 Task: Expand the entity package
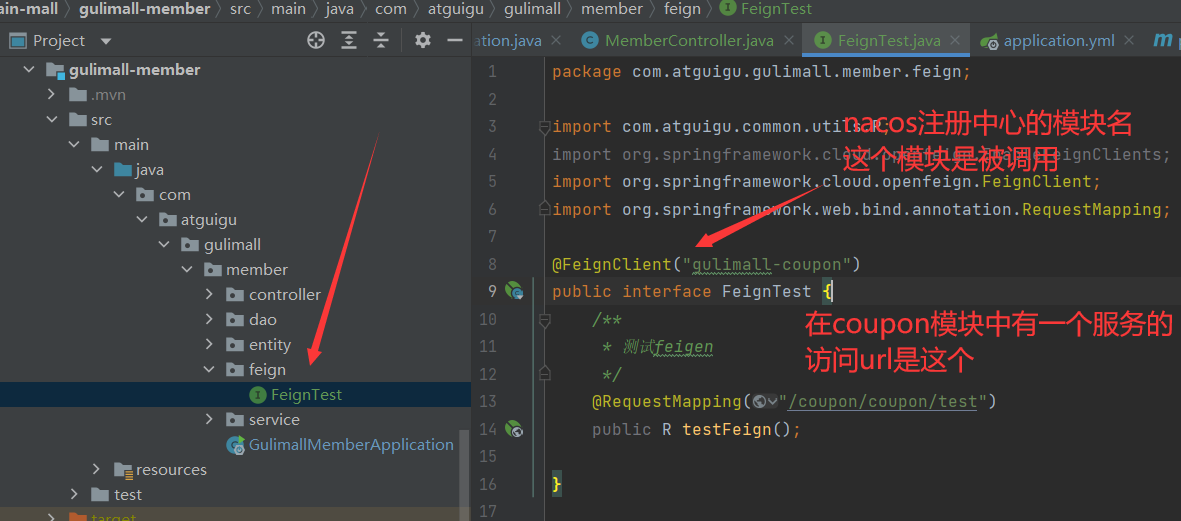tap(209, 344)
